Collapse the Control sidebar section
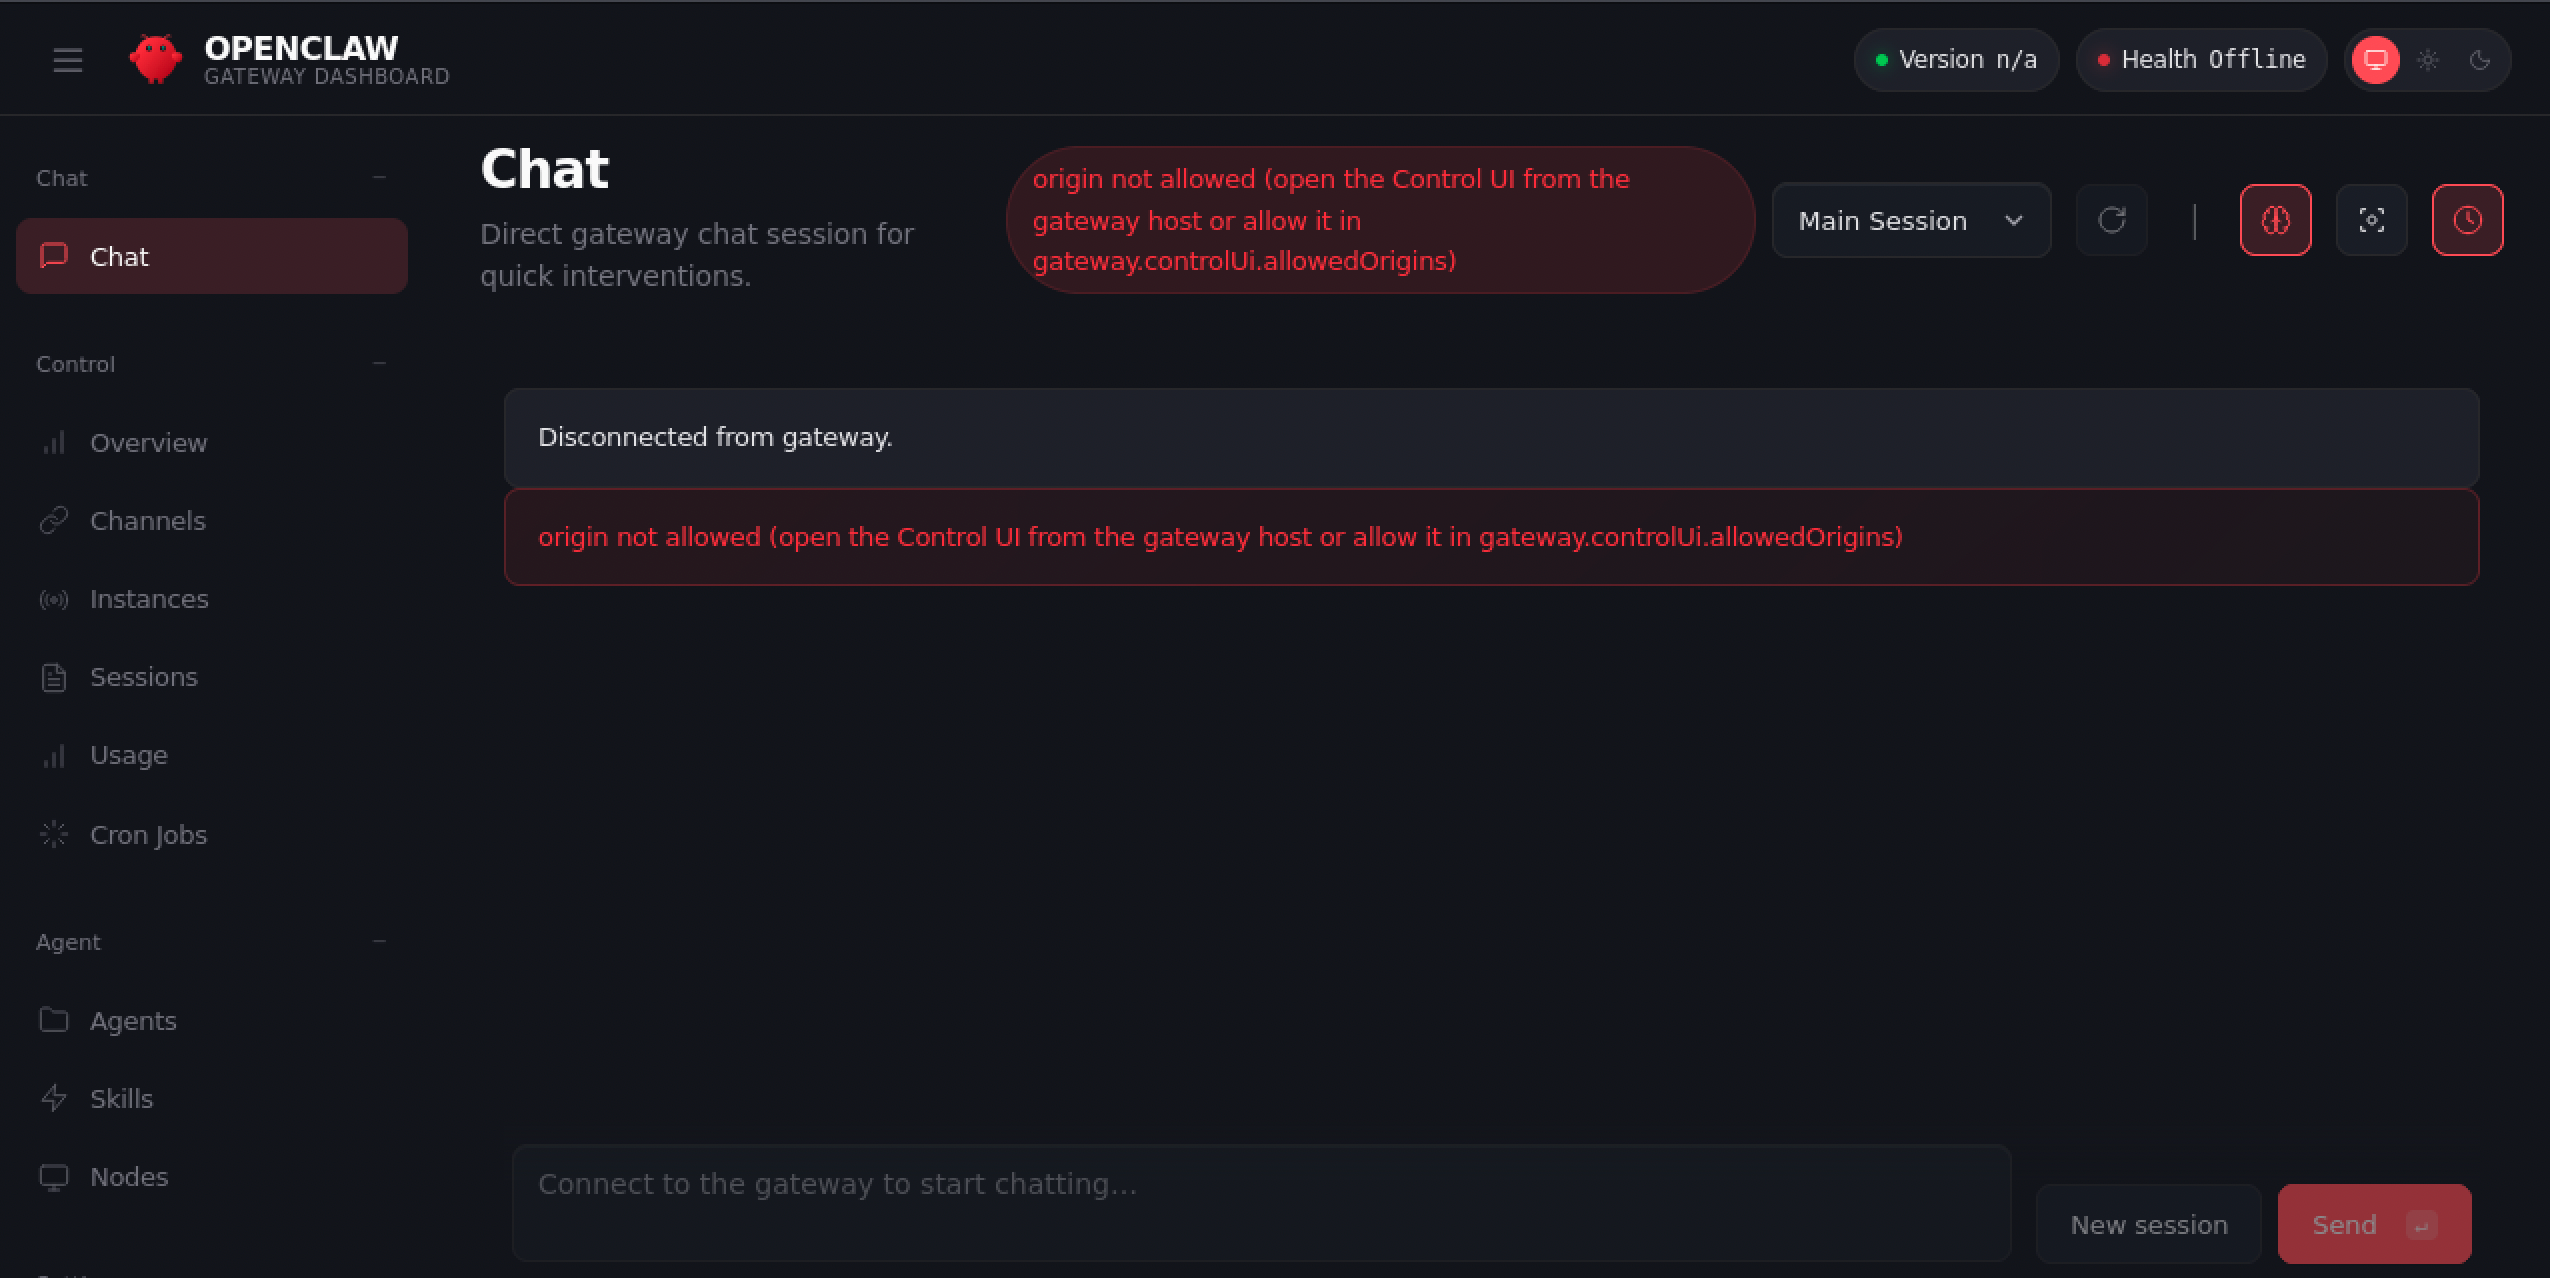 (379, 364)
